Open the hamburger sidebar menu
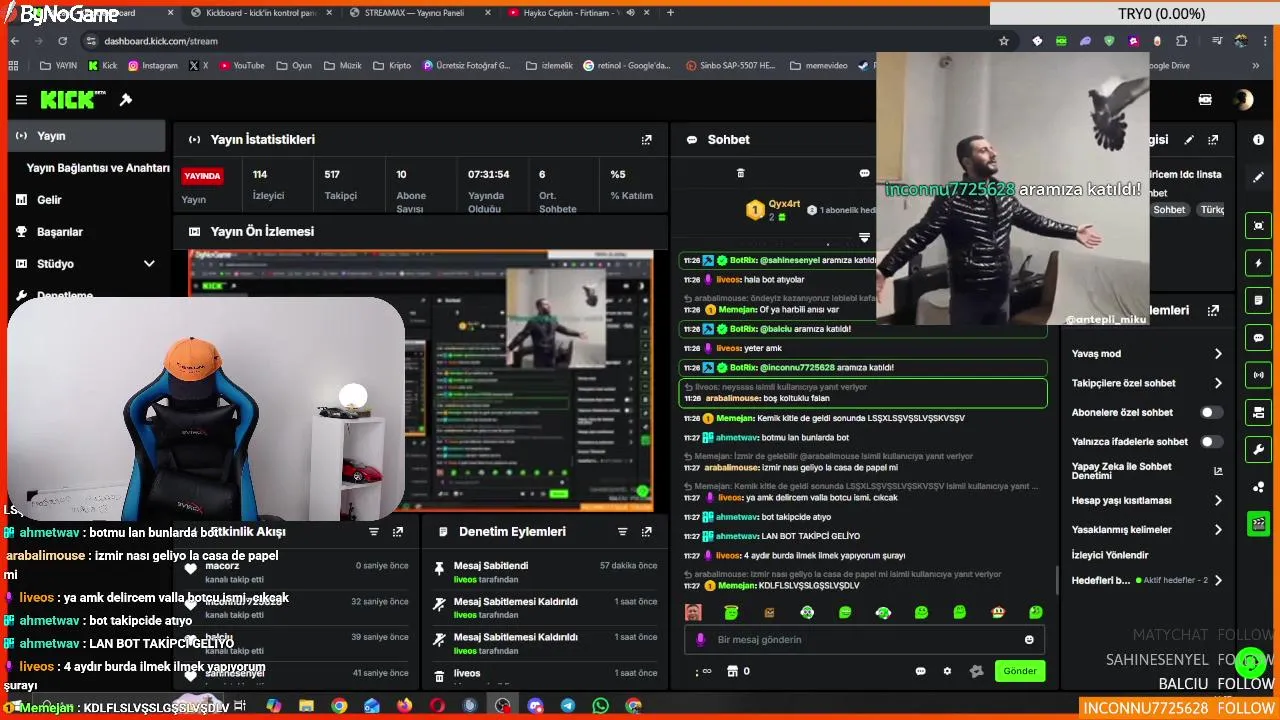This screenshot has height=720, width=1280. click(21, 100)
